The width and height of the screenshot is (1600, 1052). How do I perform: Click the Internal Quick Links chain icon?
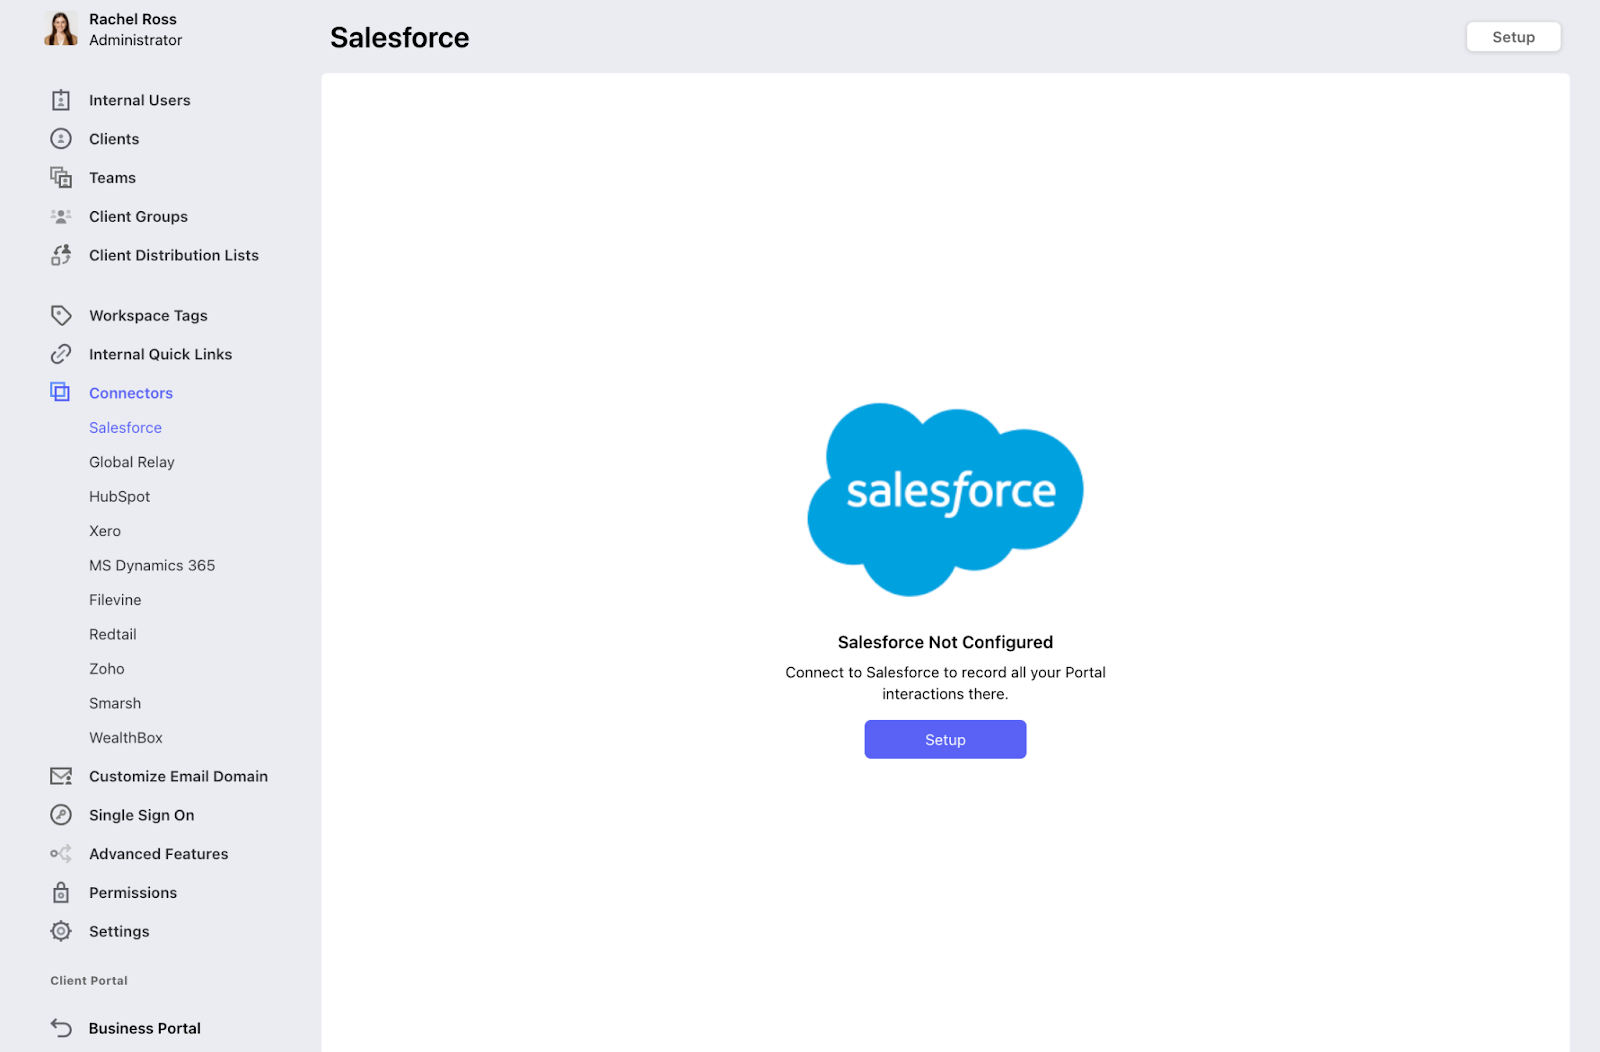[x=61, y=354]
